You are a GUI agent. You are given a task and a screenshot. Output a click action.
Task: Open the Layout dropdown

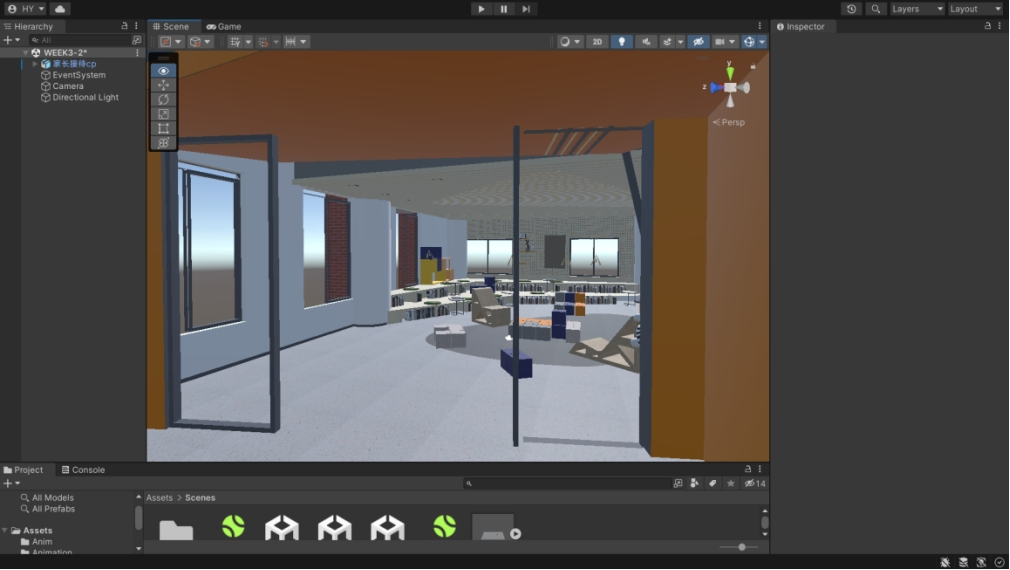(x=975, y=9)
